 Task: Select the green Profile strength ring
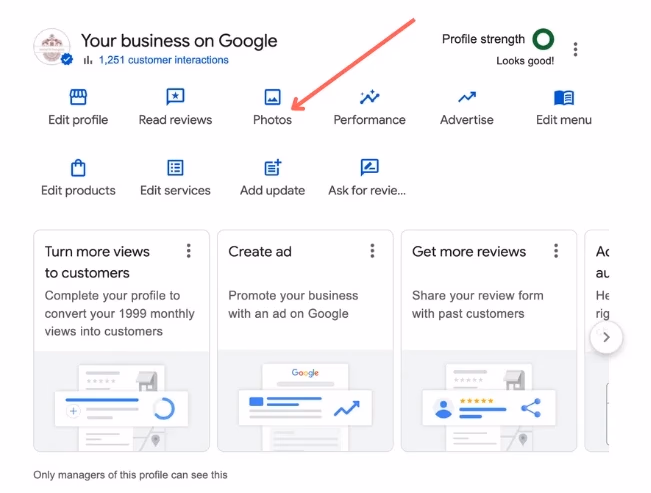click(x=543, y=39)
